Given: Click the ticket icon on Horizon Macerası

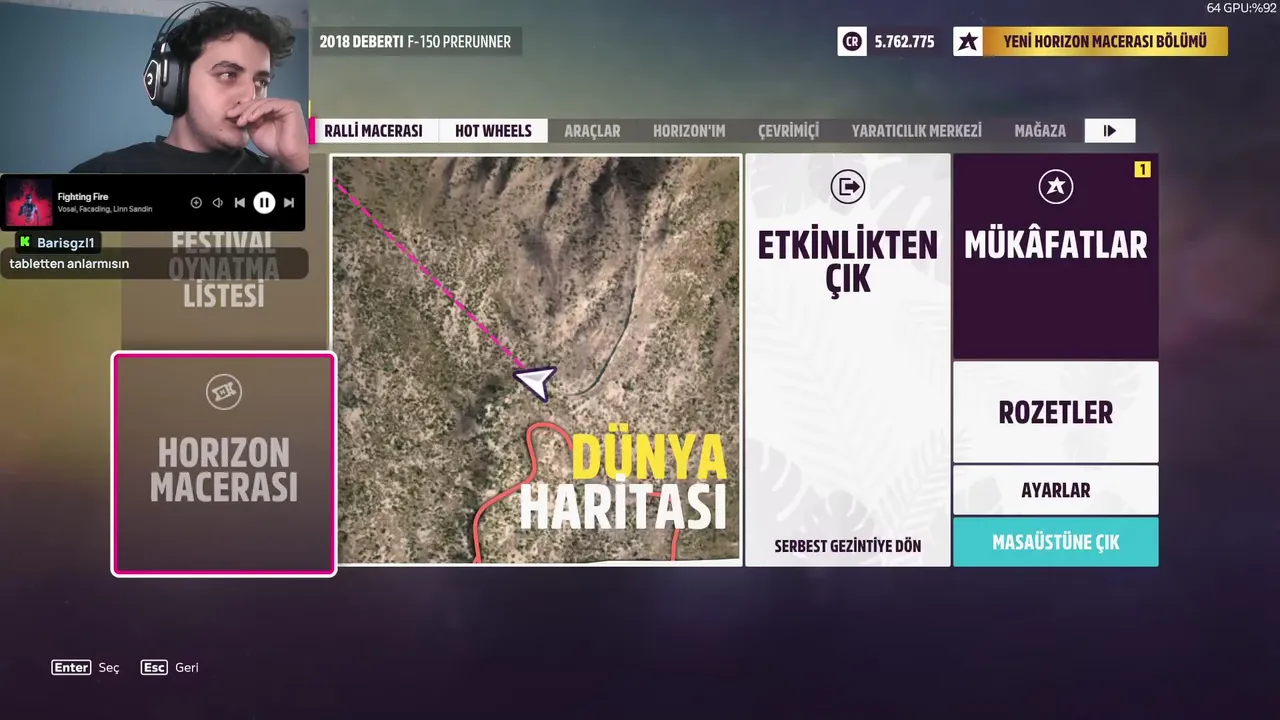Looking at the screenshot, I should [x=224, y=392].
